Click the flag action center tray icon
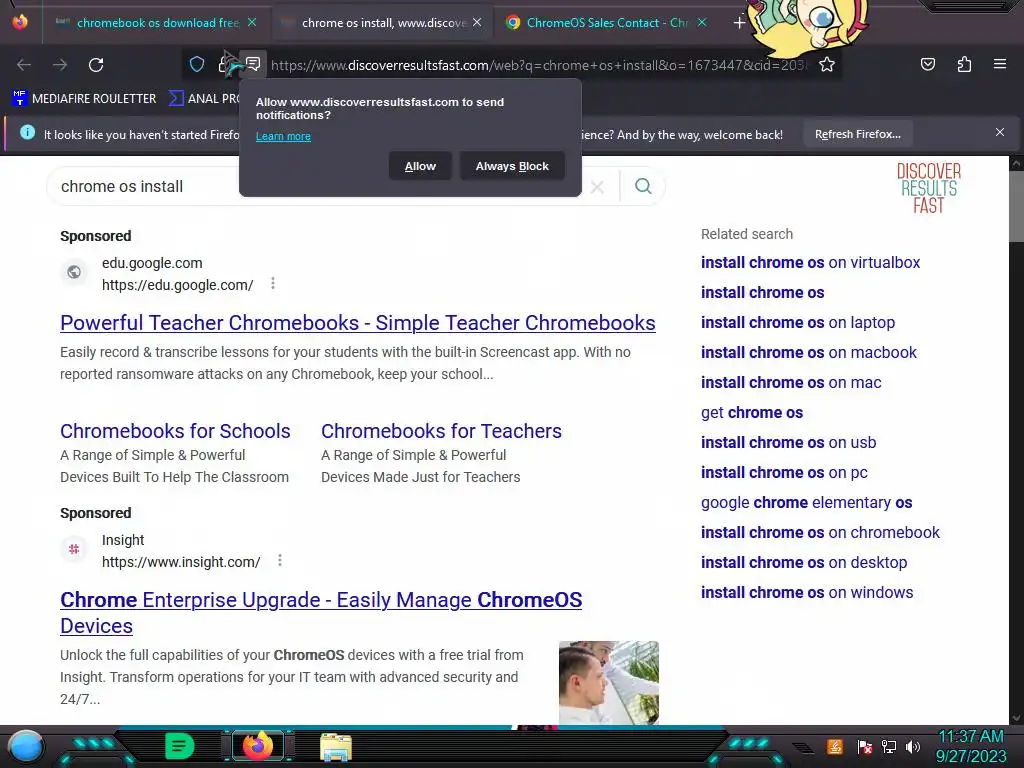The height and width of the screenshot is (768, 1024). (x=865, y=747)
